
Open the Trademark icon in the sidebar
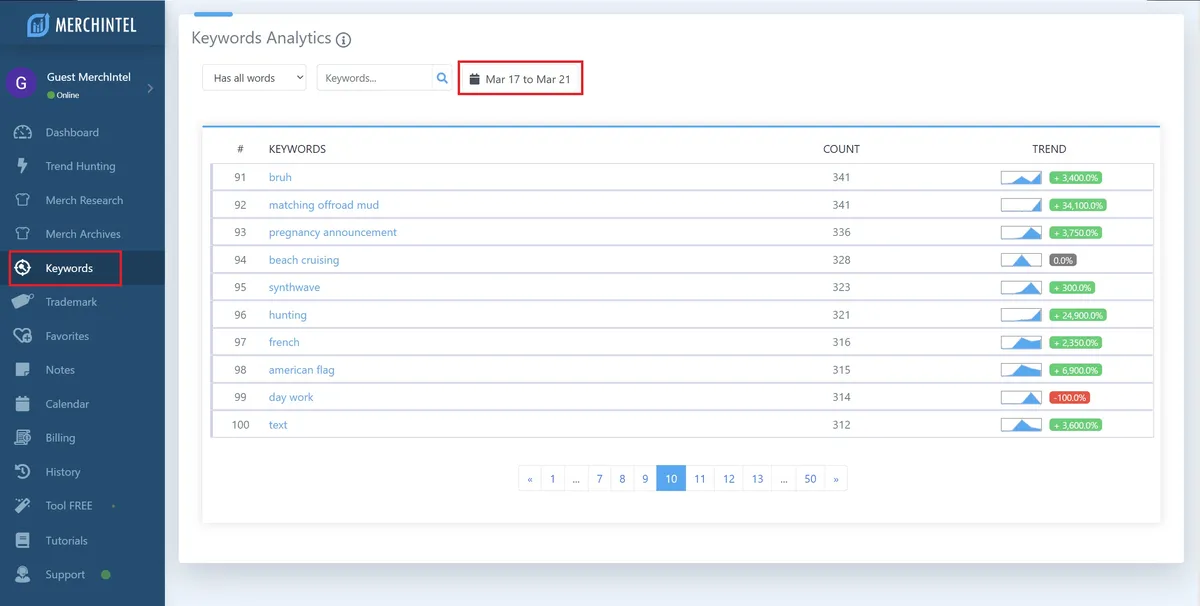[x=24, y=301]
